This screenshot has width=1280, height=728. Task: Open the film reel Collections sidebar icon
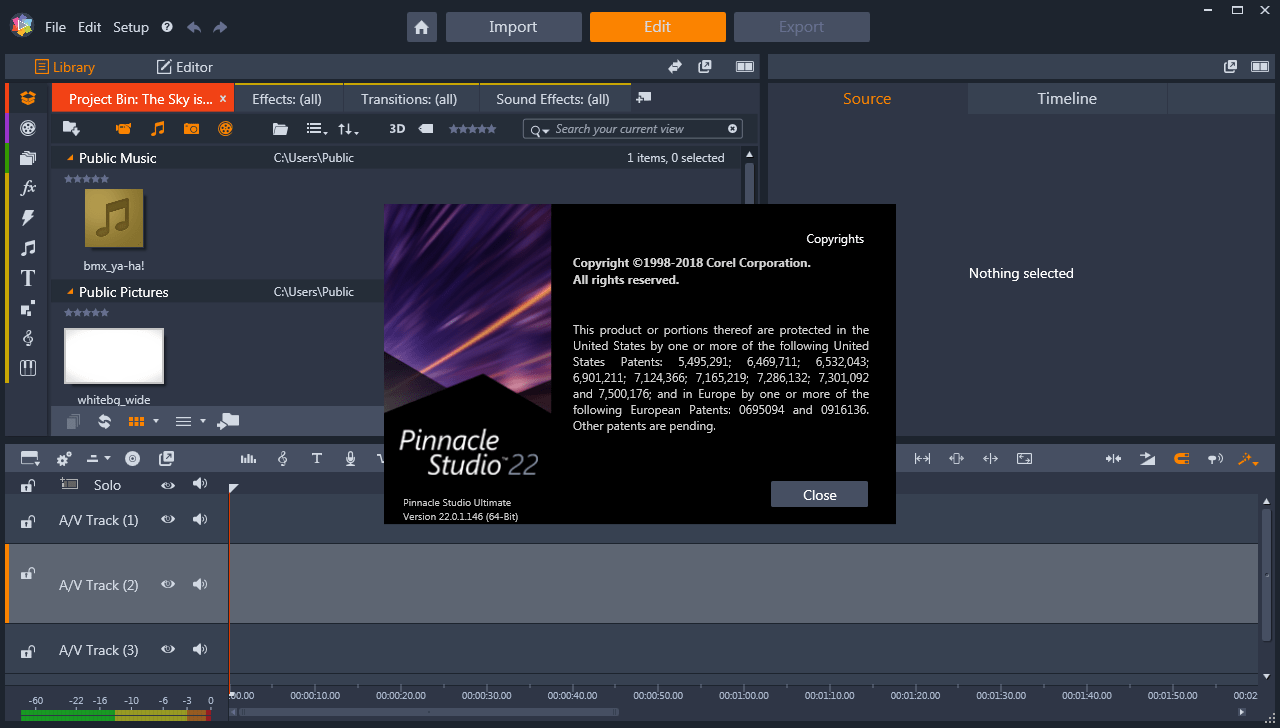click(28, 127)
